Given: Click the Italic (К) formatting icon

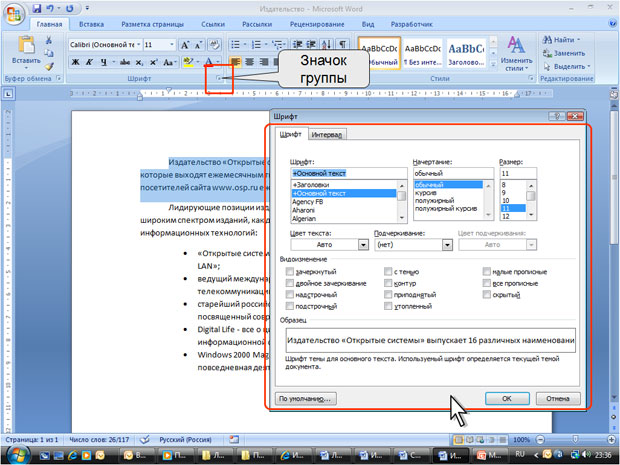Looking at the screenshot, I should click(x=89, y=62).
